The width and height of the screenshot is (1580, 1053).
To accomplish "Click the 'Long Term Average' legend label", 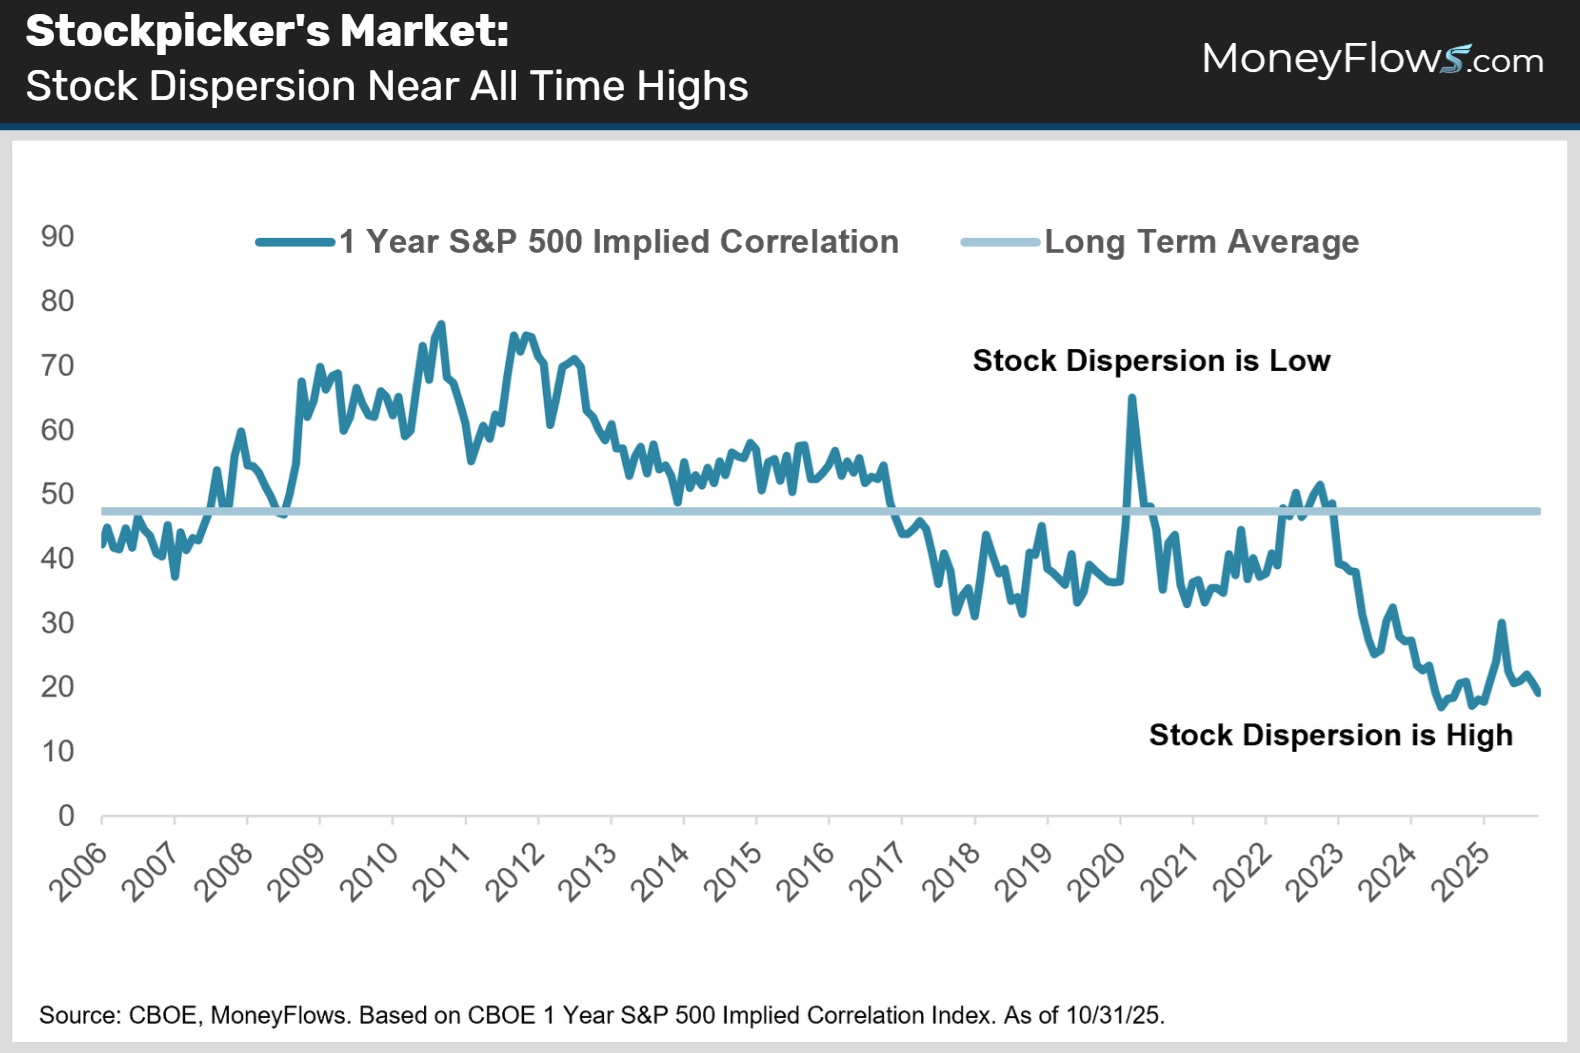I will pos(1201,242).
